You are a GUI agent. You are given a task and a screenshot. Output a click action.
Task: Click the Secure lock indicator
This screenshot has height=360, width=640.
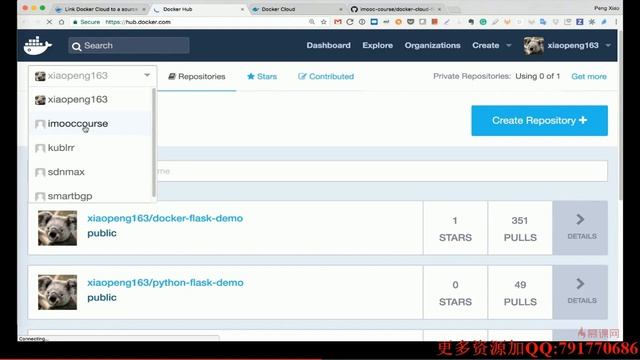point(86,22)
